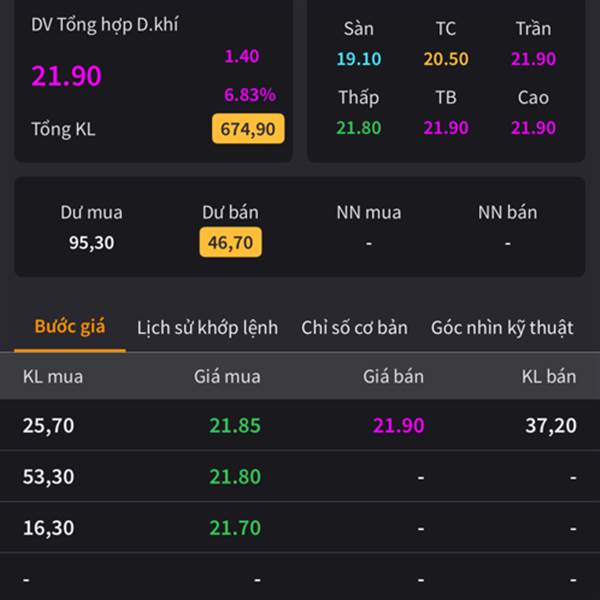The width and height of the screenshot is (600, 600).
Task: Select bid price 21.80 in order book
Action: [x=235, y=477]
